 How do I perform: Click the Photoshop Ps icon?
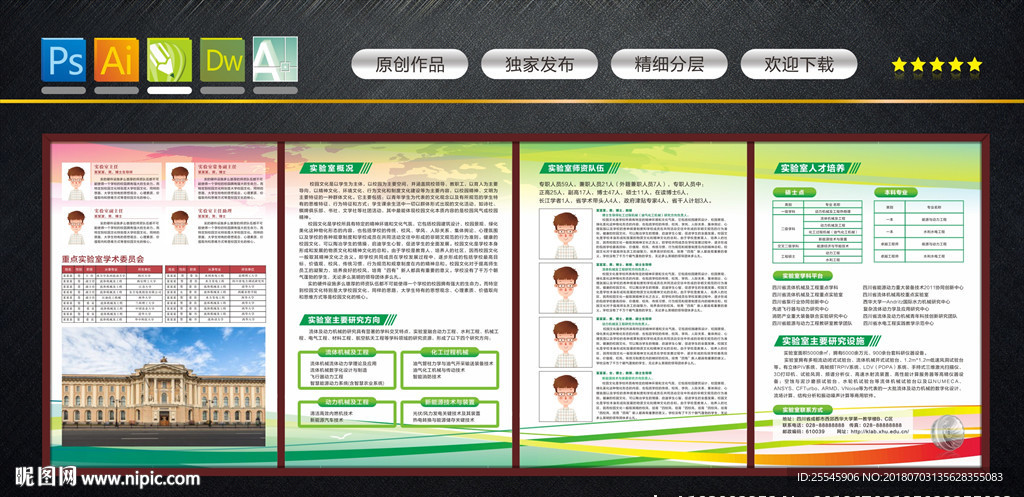pyautogui.click(x=63, y=59)
